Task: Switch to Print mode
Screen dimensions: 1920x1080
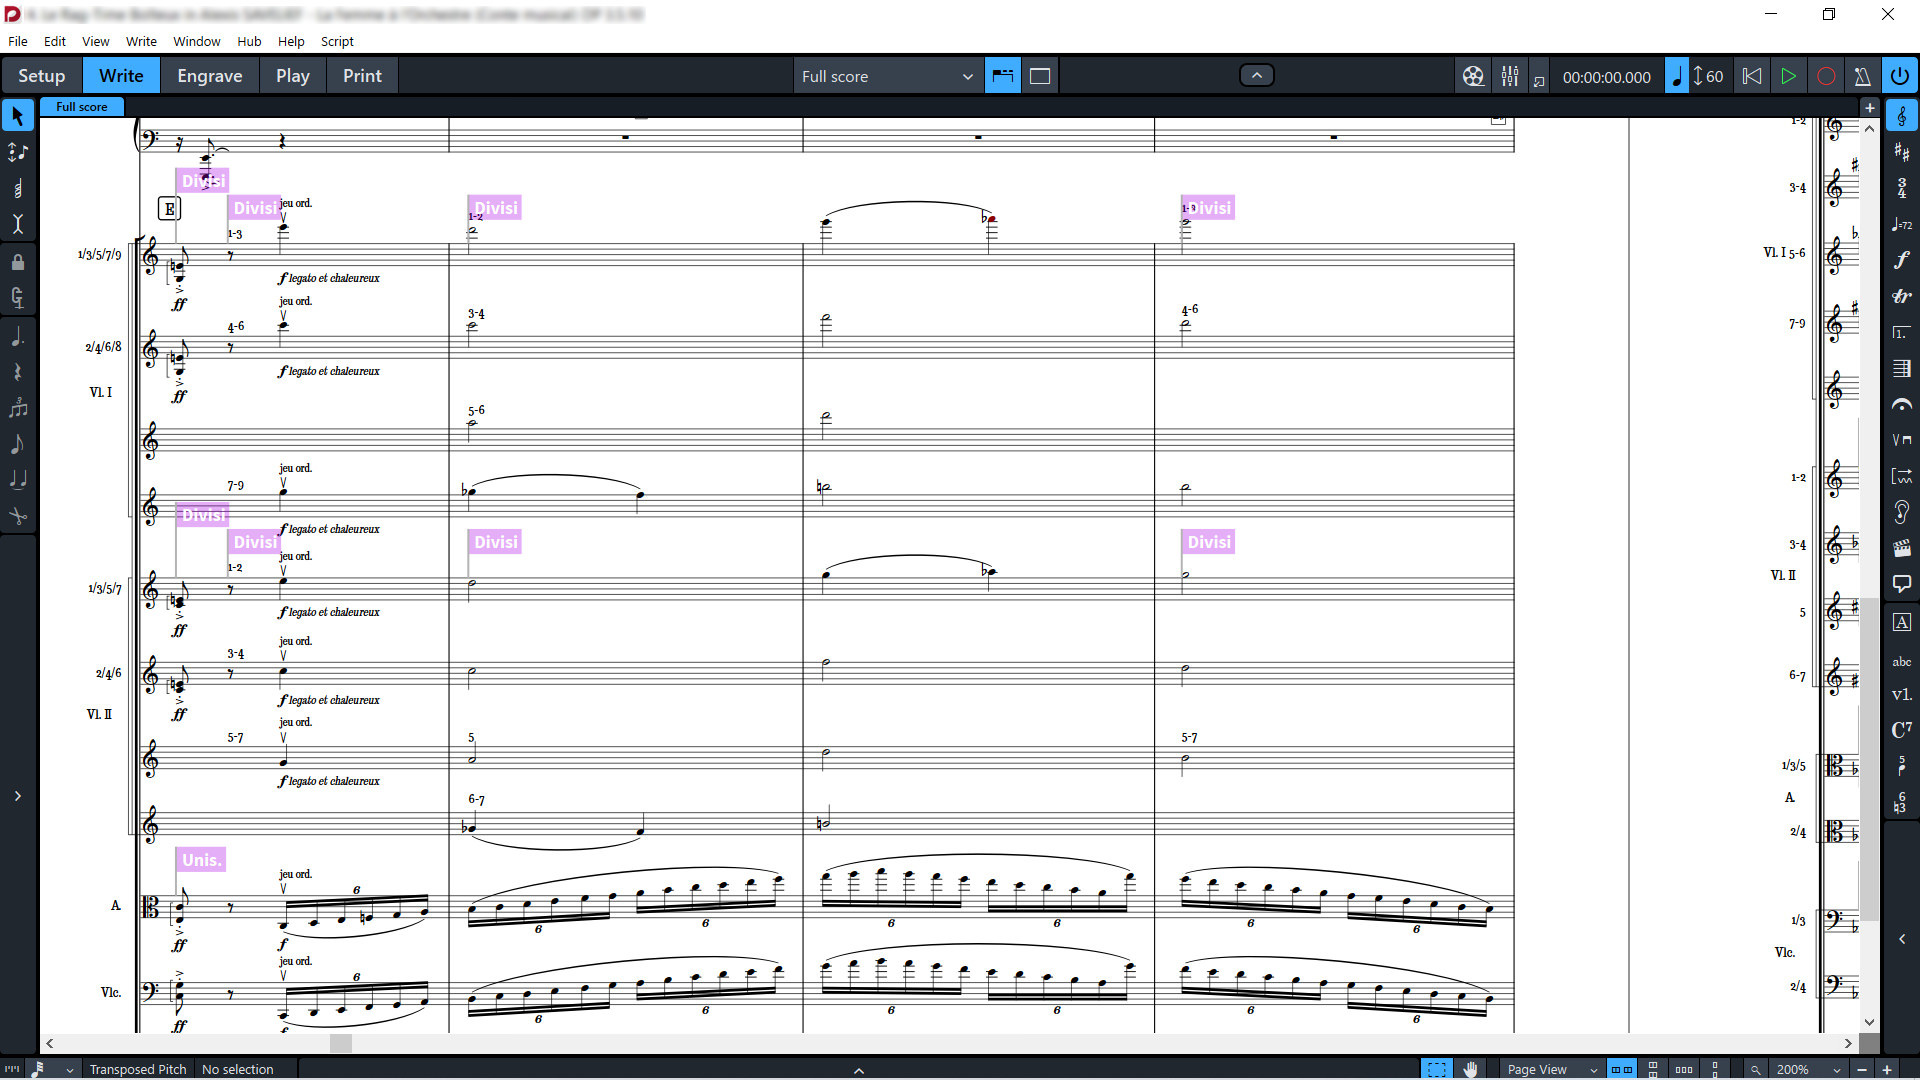Action: [362, 76]
